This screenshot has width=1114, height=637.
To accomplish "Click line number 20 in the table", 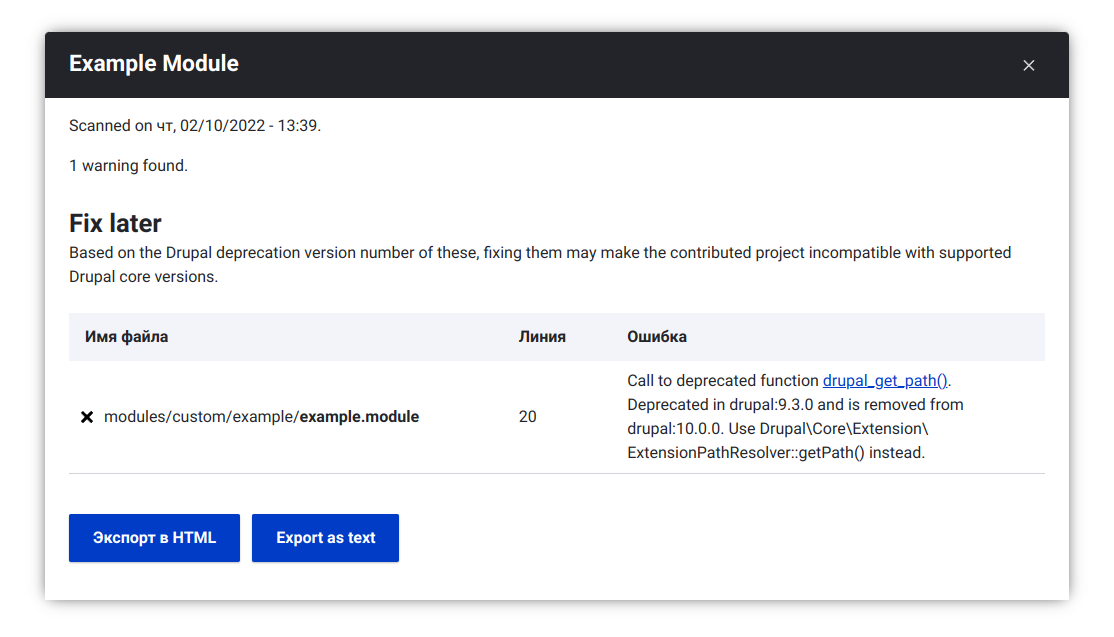I will (527, 417).
